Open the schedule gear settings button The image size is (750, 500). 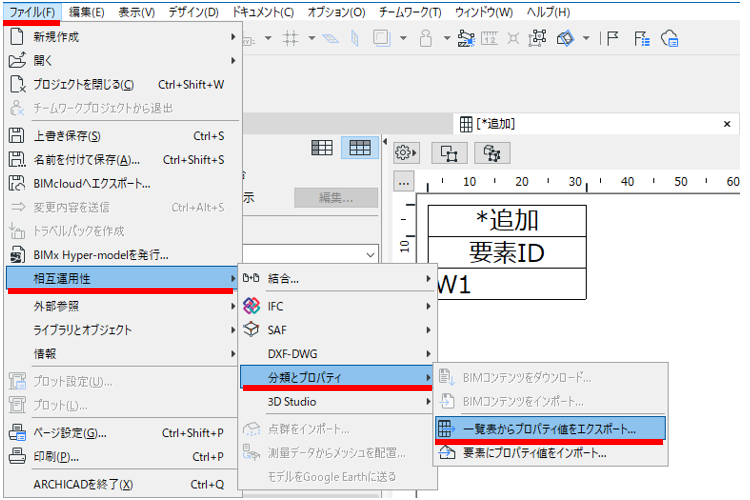406,153
